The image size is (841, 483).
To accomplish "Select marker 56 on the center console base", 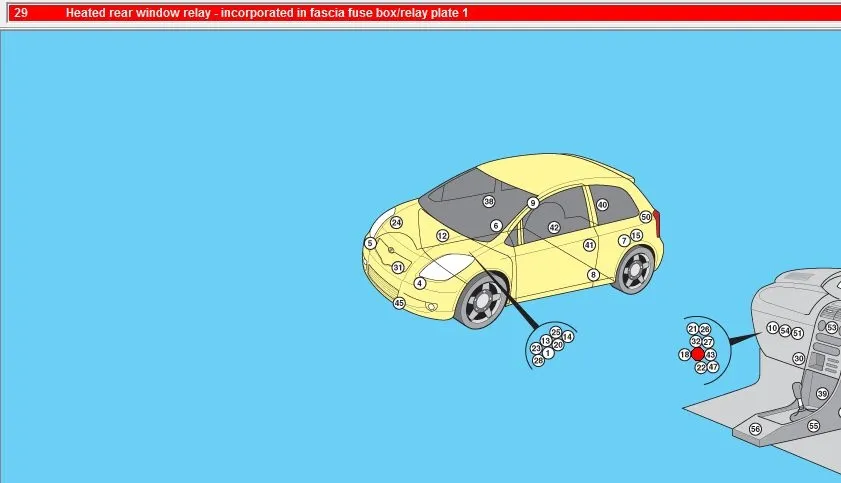I will (755, 429).
